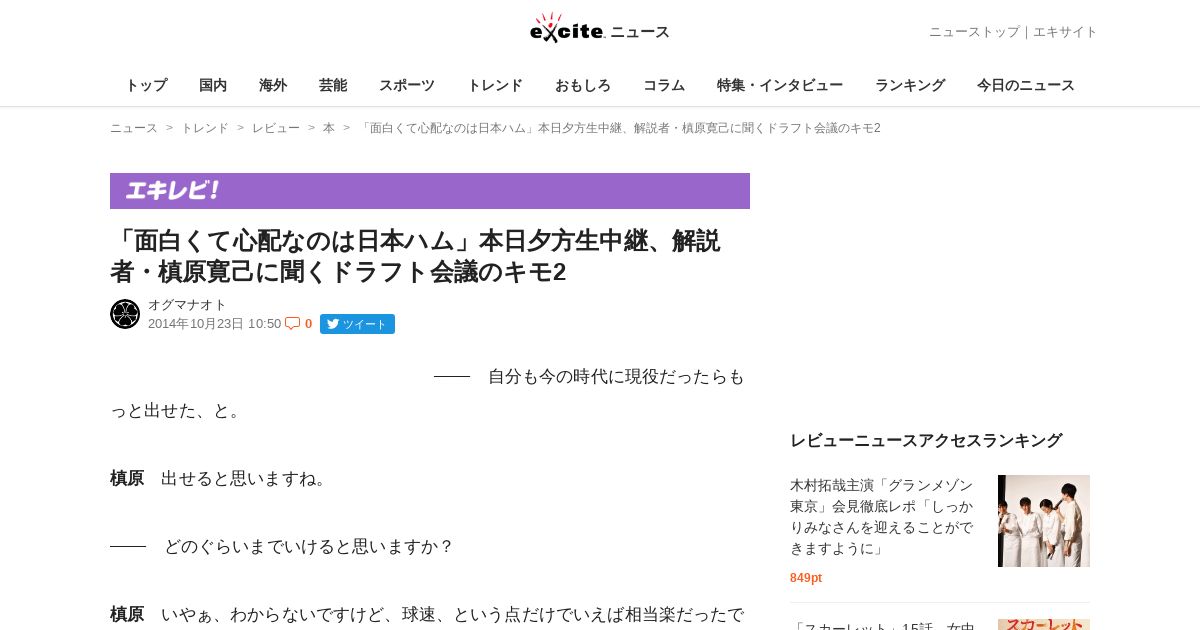This screenshot has height=630, width=1200.
Task: Go to ニューストップ link
Action: click(x=974, y=32)
